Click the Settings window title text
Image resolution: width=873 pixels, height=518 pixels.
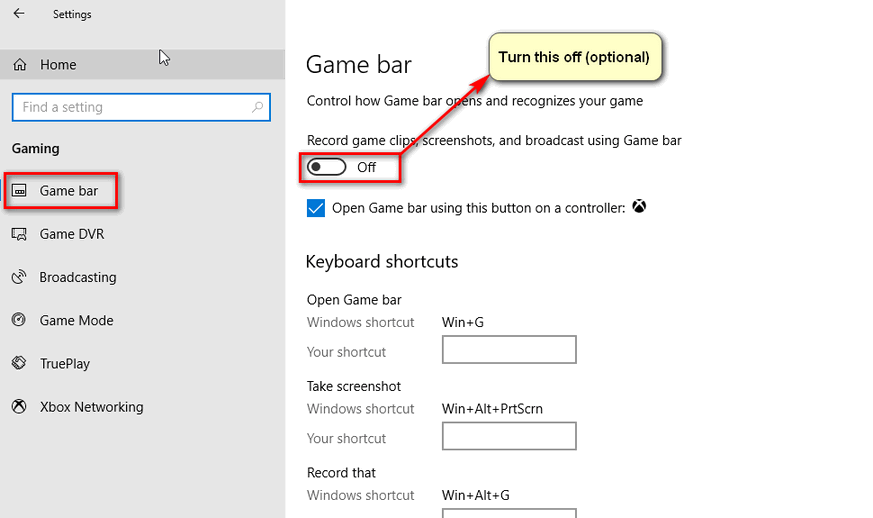(72, 14)
